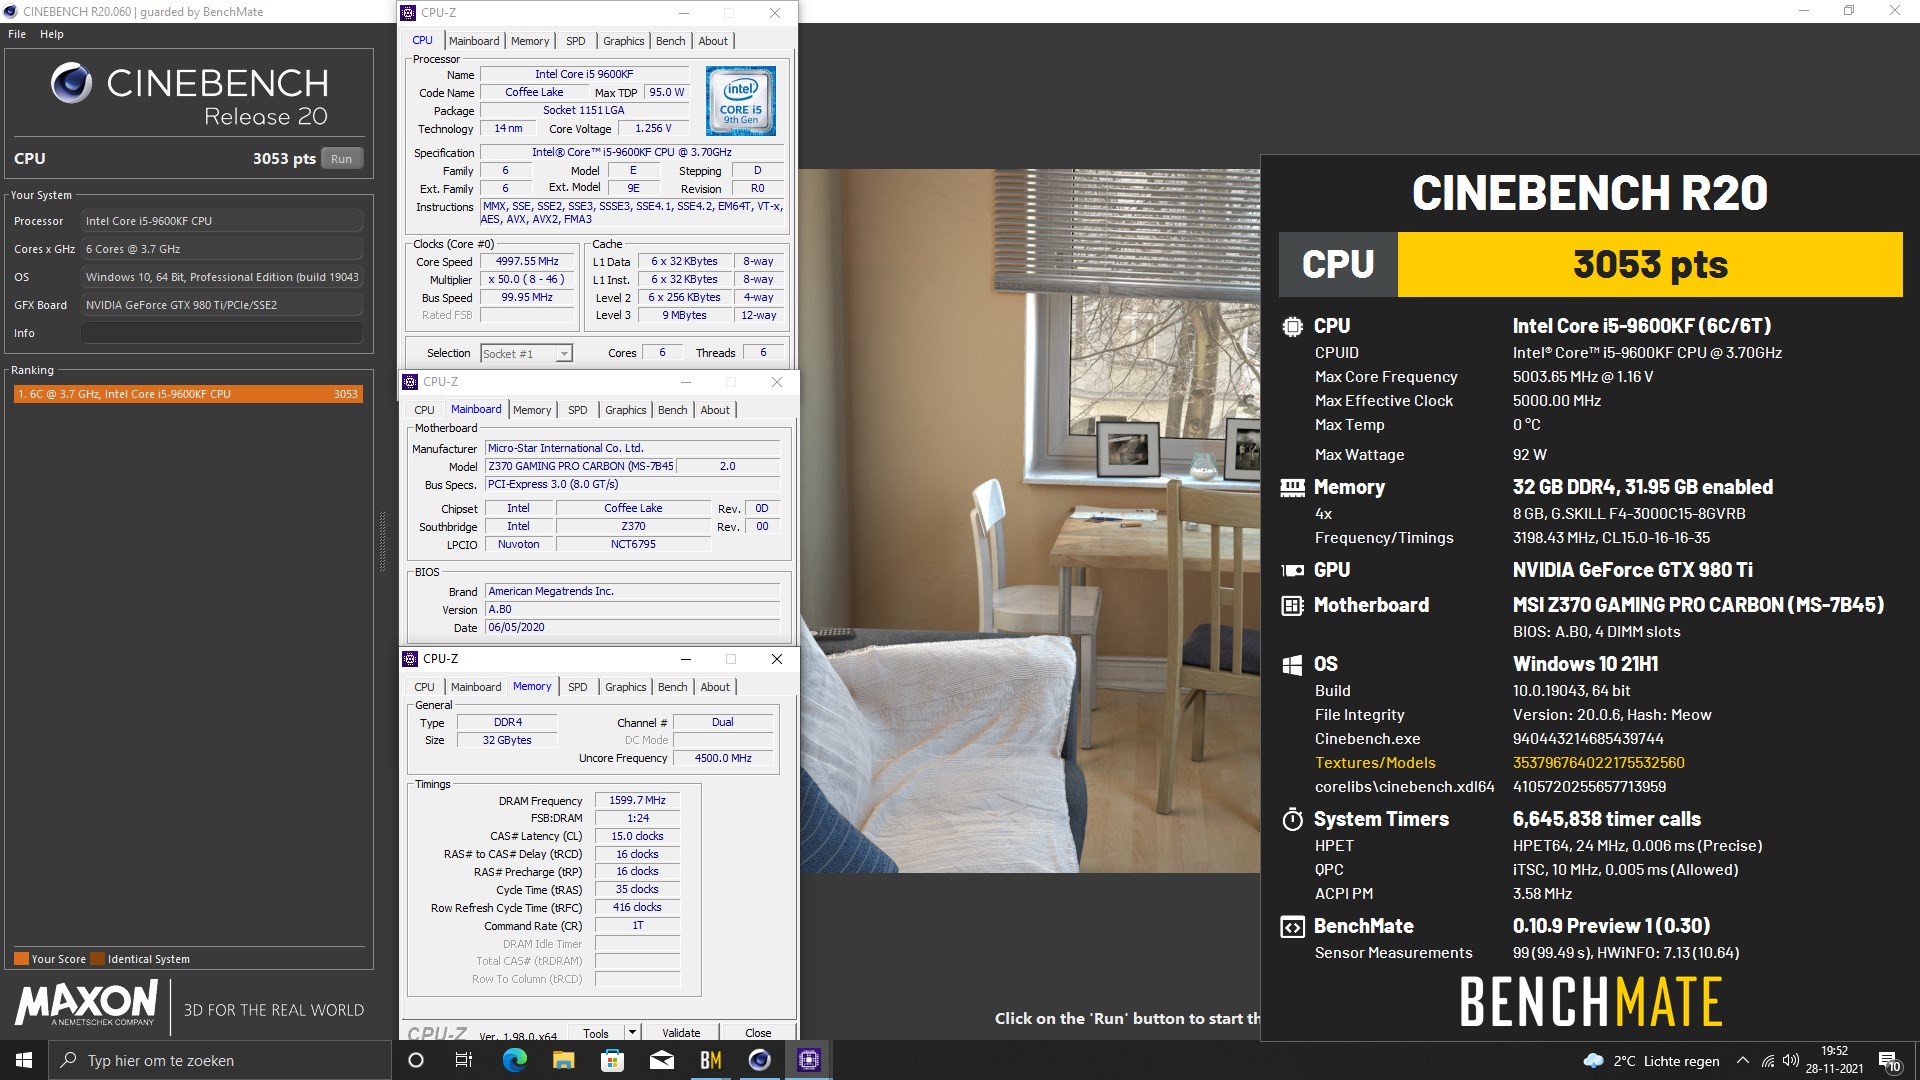The width and height of the screenshot is (1920, 1080).
Task: Open the Tools dropdown arrow in CPU-Z
Action: [632, 1033]
